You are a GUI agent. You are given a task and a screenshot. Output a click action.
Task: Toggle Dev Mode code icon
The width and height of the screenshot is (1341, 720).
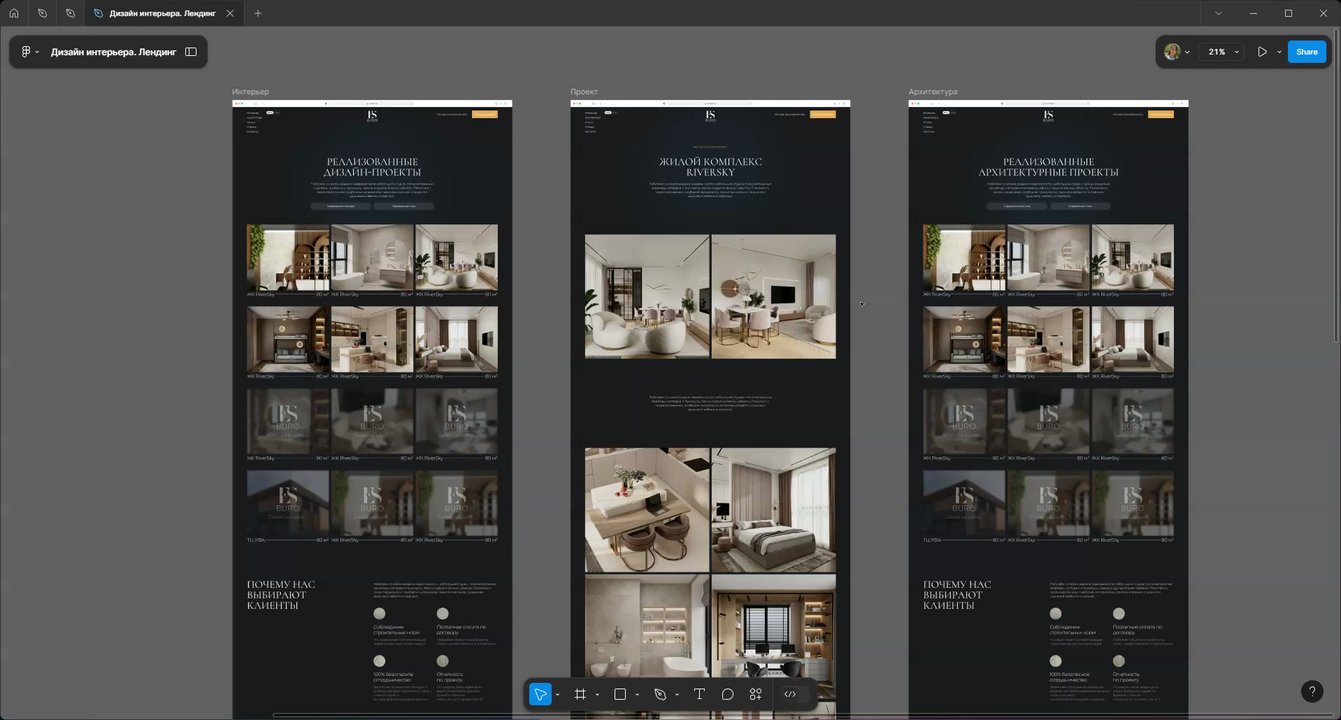pyautogui.click(x=790, y=694)
